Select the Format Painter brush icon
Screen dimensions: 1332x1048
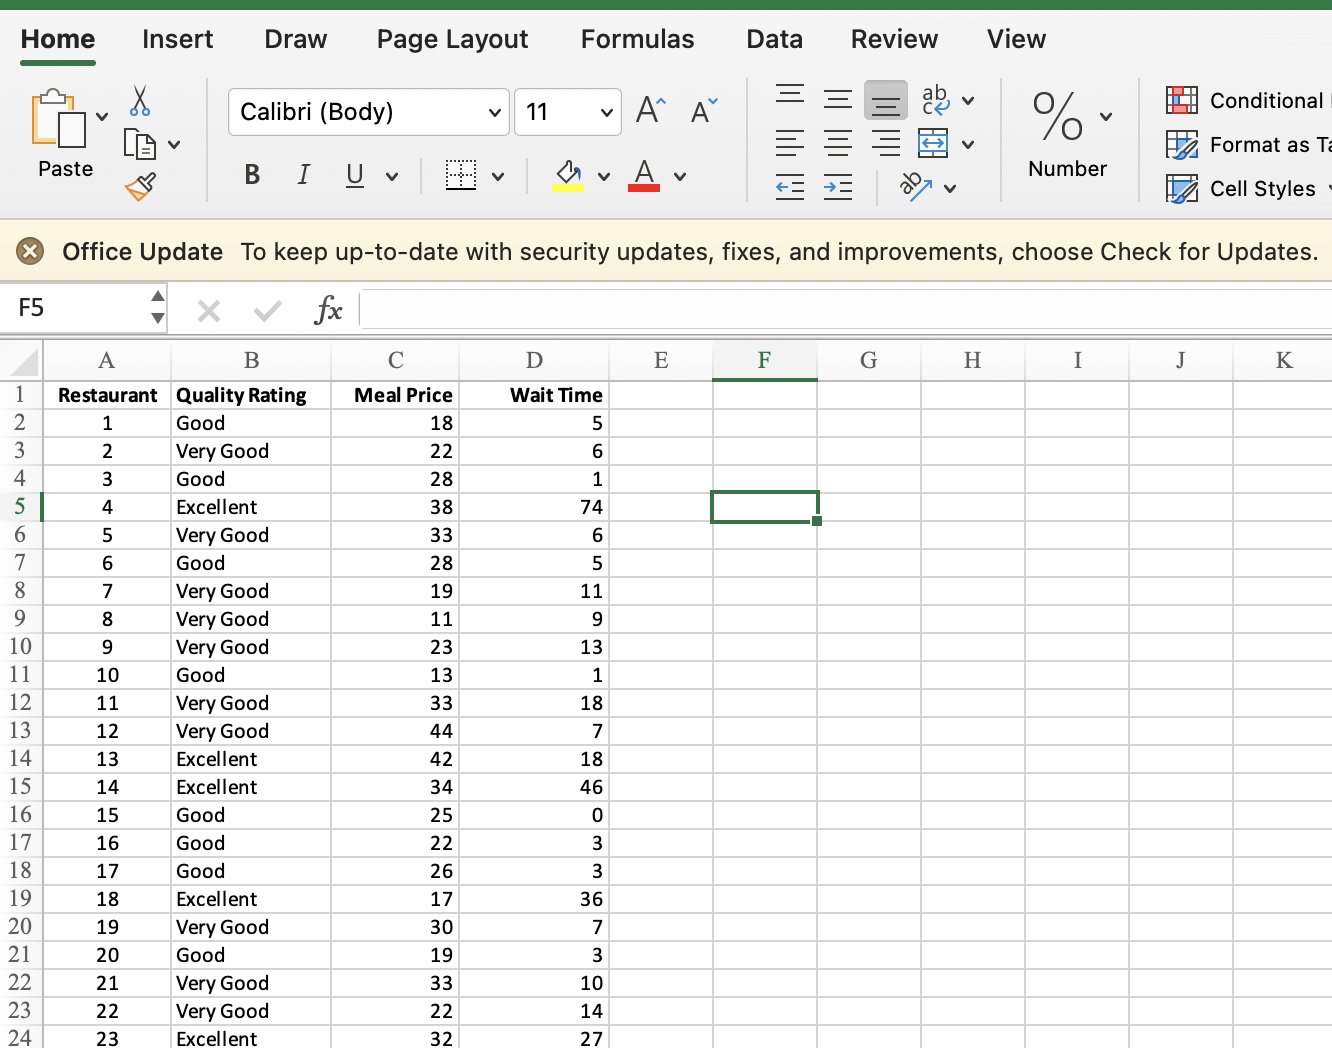tap(140, 187)
